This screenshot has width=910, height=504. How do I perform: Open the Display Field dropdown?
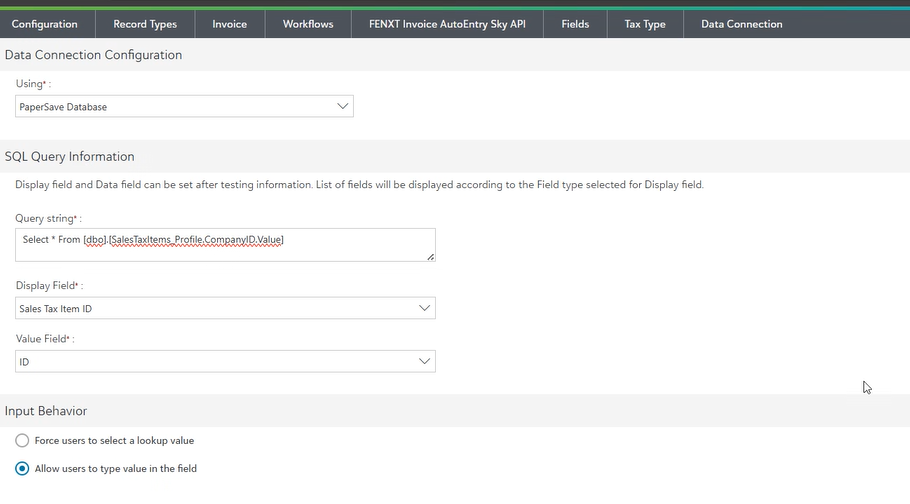pos(225,308)
